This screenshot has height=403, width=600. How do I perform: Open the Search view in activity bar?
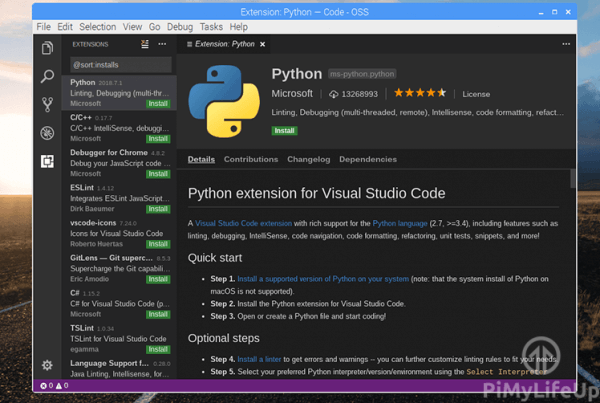(x=47, y=76)
